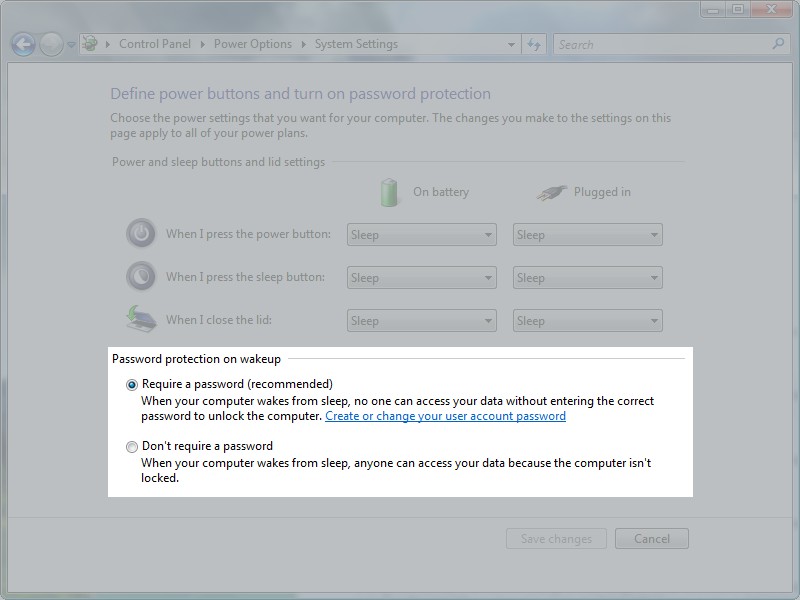This screenshot has width=800, height=600.
Task: Click the Back navigation arrow
Action: pos(23,44)
